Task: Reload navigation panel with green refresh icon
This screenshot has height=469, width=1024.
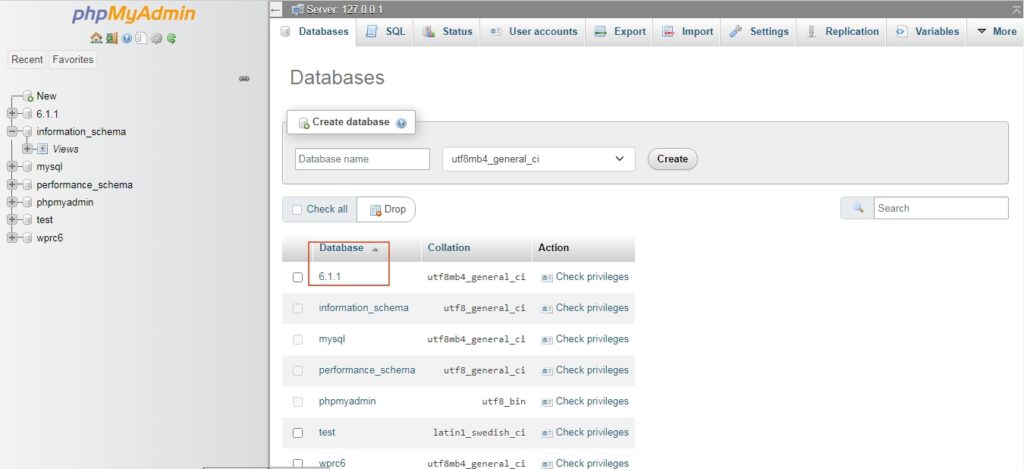Action: coord(171,39)
